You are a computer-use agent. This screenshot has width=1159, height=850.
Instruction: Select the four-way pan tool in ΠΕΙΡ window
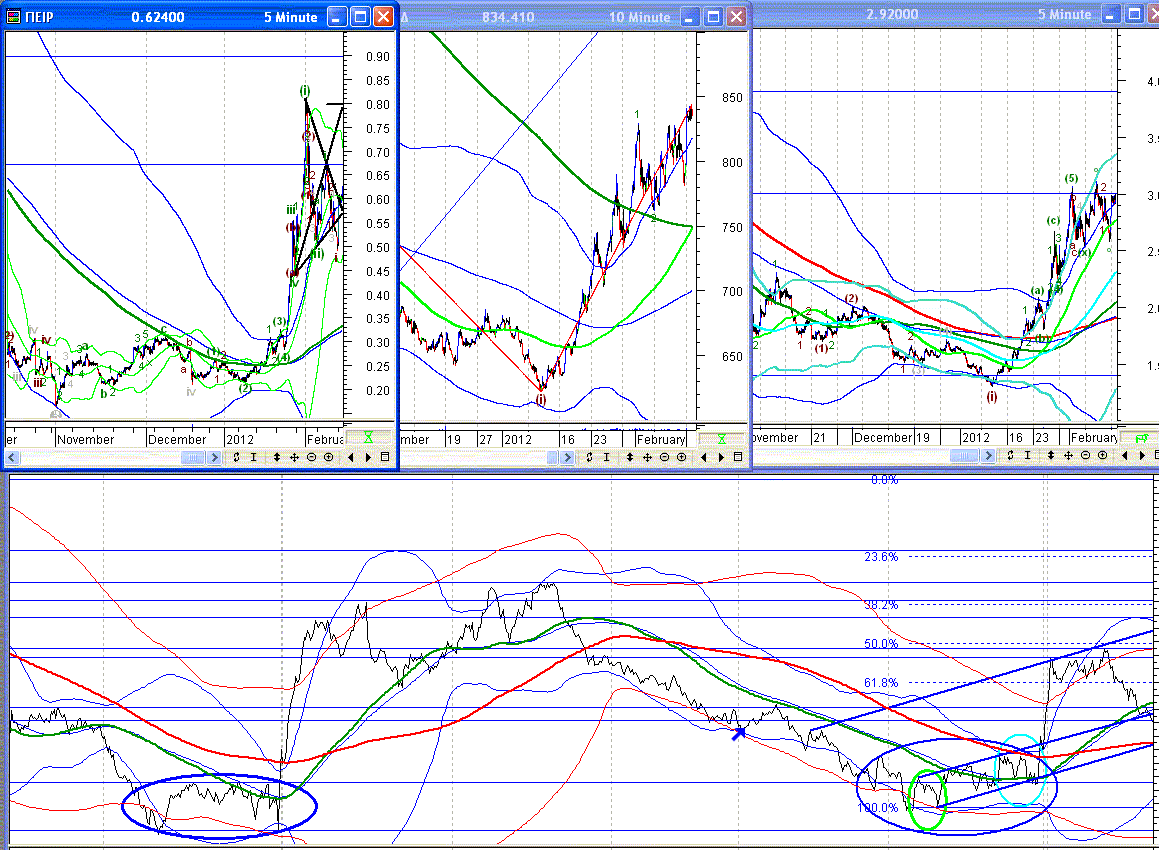(x=294, y=458)
